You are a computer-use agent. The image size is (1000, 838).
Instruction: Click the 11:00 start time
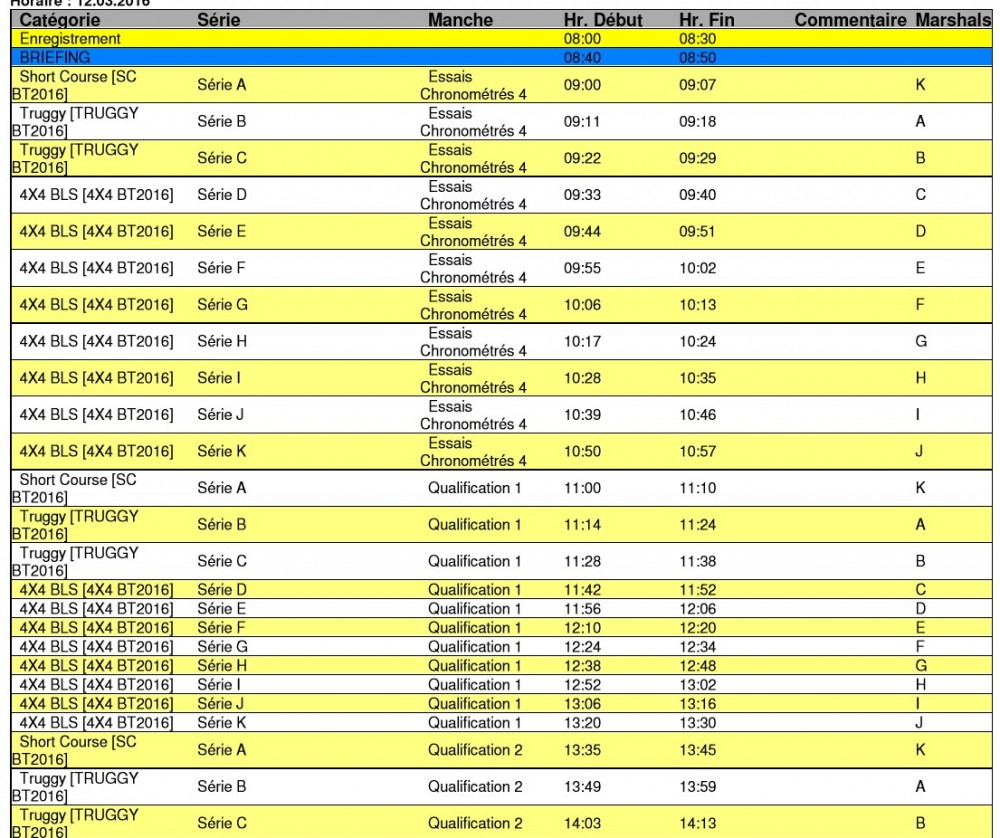(x=582, y=488)
